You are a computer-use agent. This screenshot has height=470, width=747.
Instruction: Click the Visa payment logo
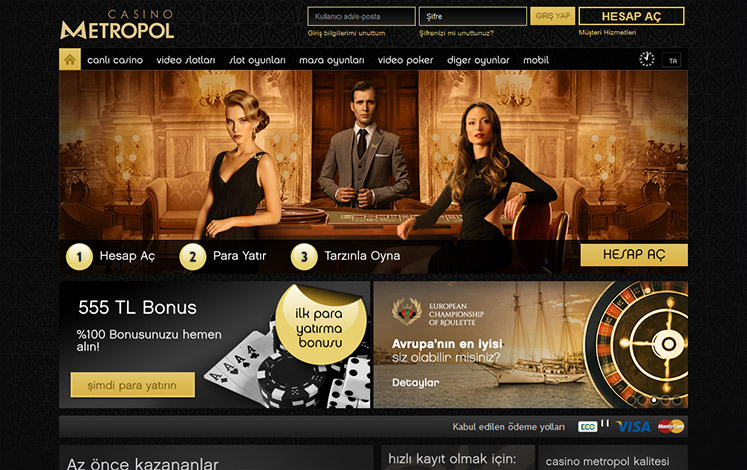tap(633, 426)
